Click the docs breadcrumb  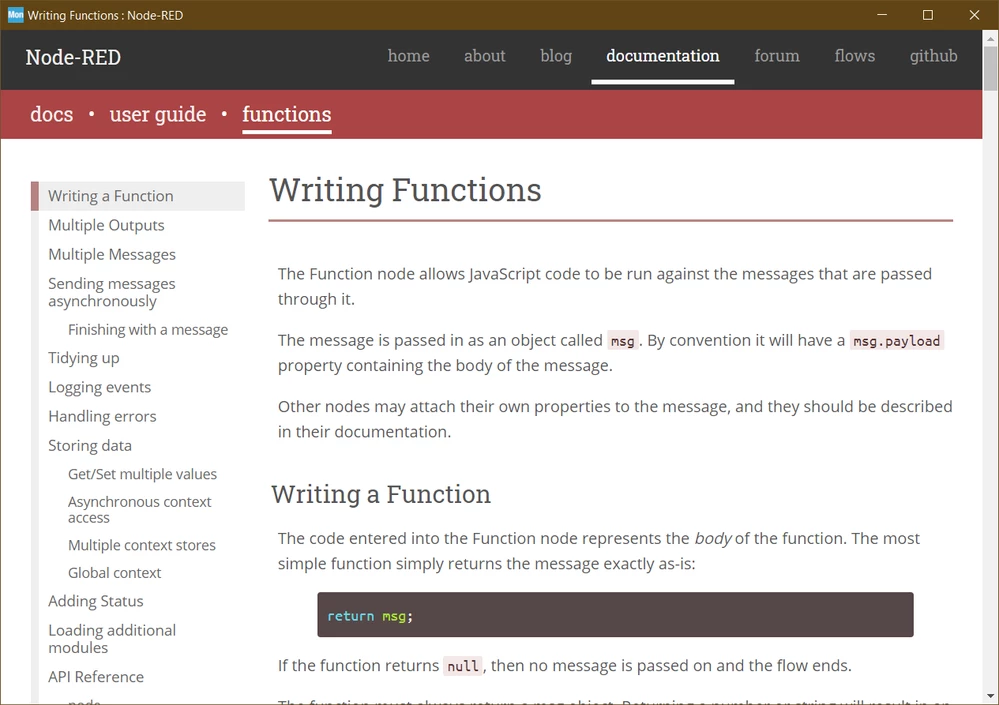(52, 114)
